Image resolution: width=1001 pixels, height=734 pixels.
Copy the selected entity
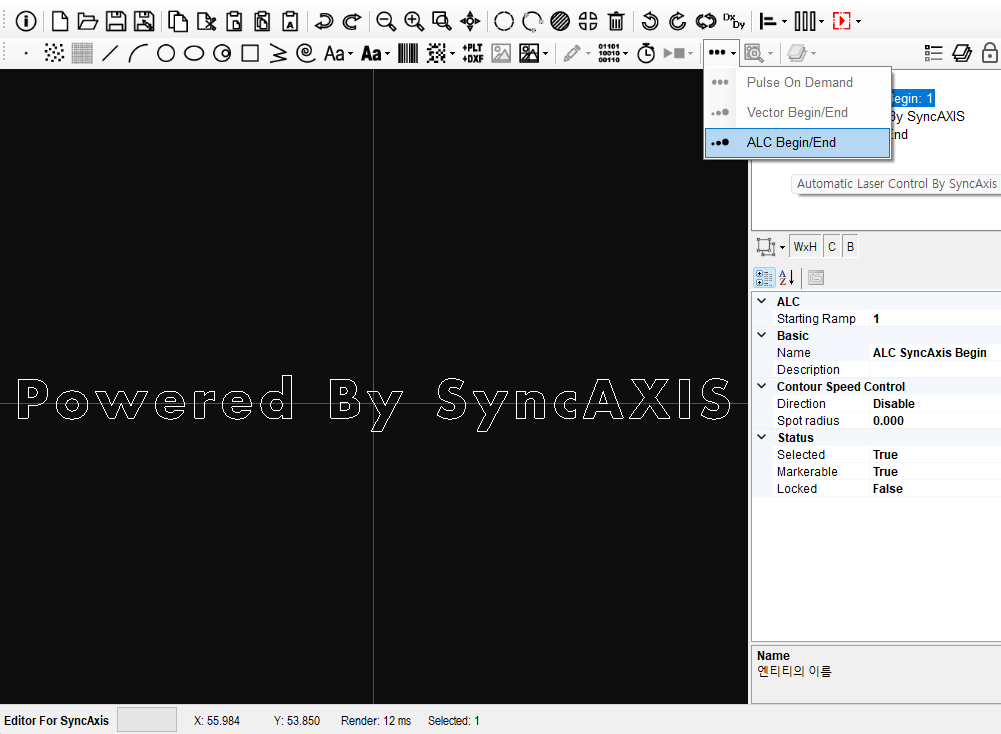[x=177, y=21]
